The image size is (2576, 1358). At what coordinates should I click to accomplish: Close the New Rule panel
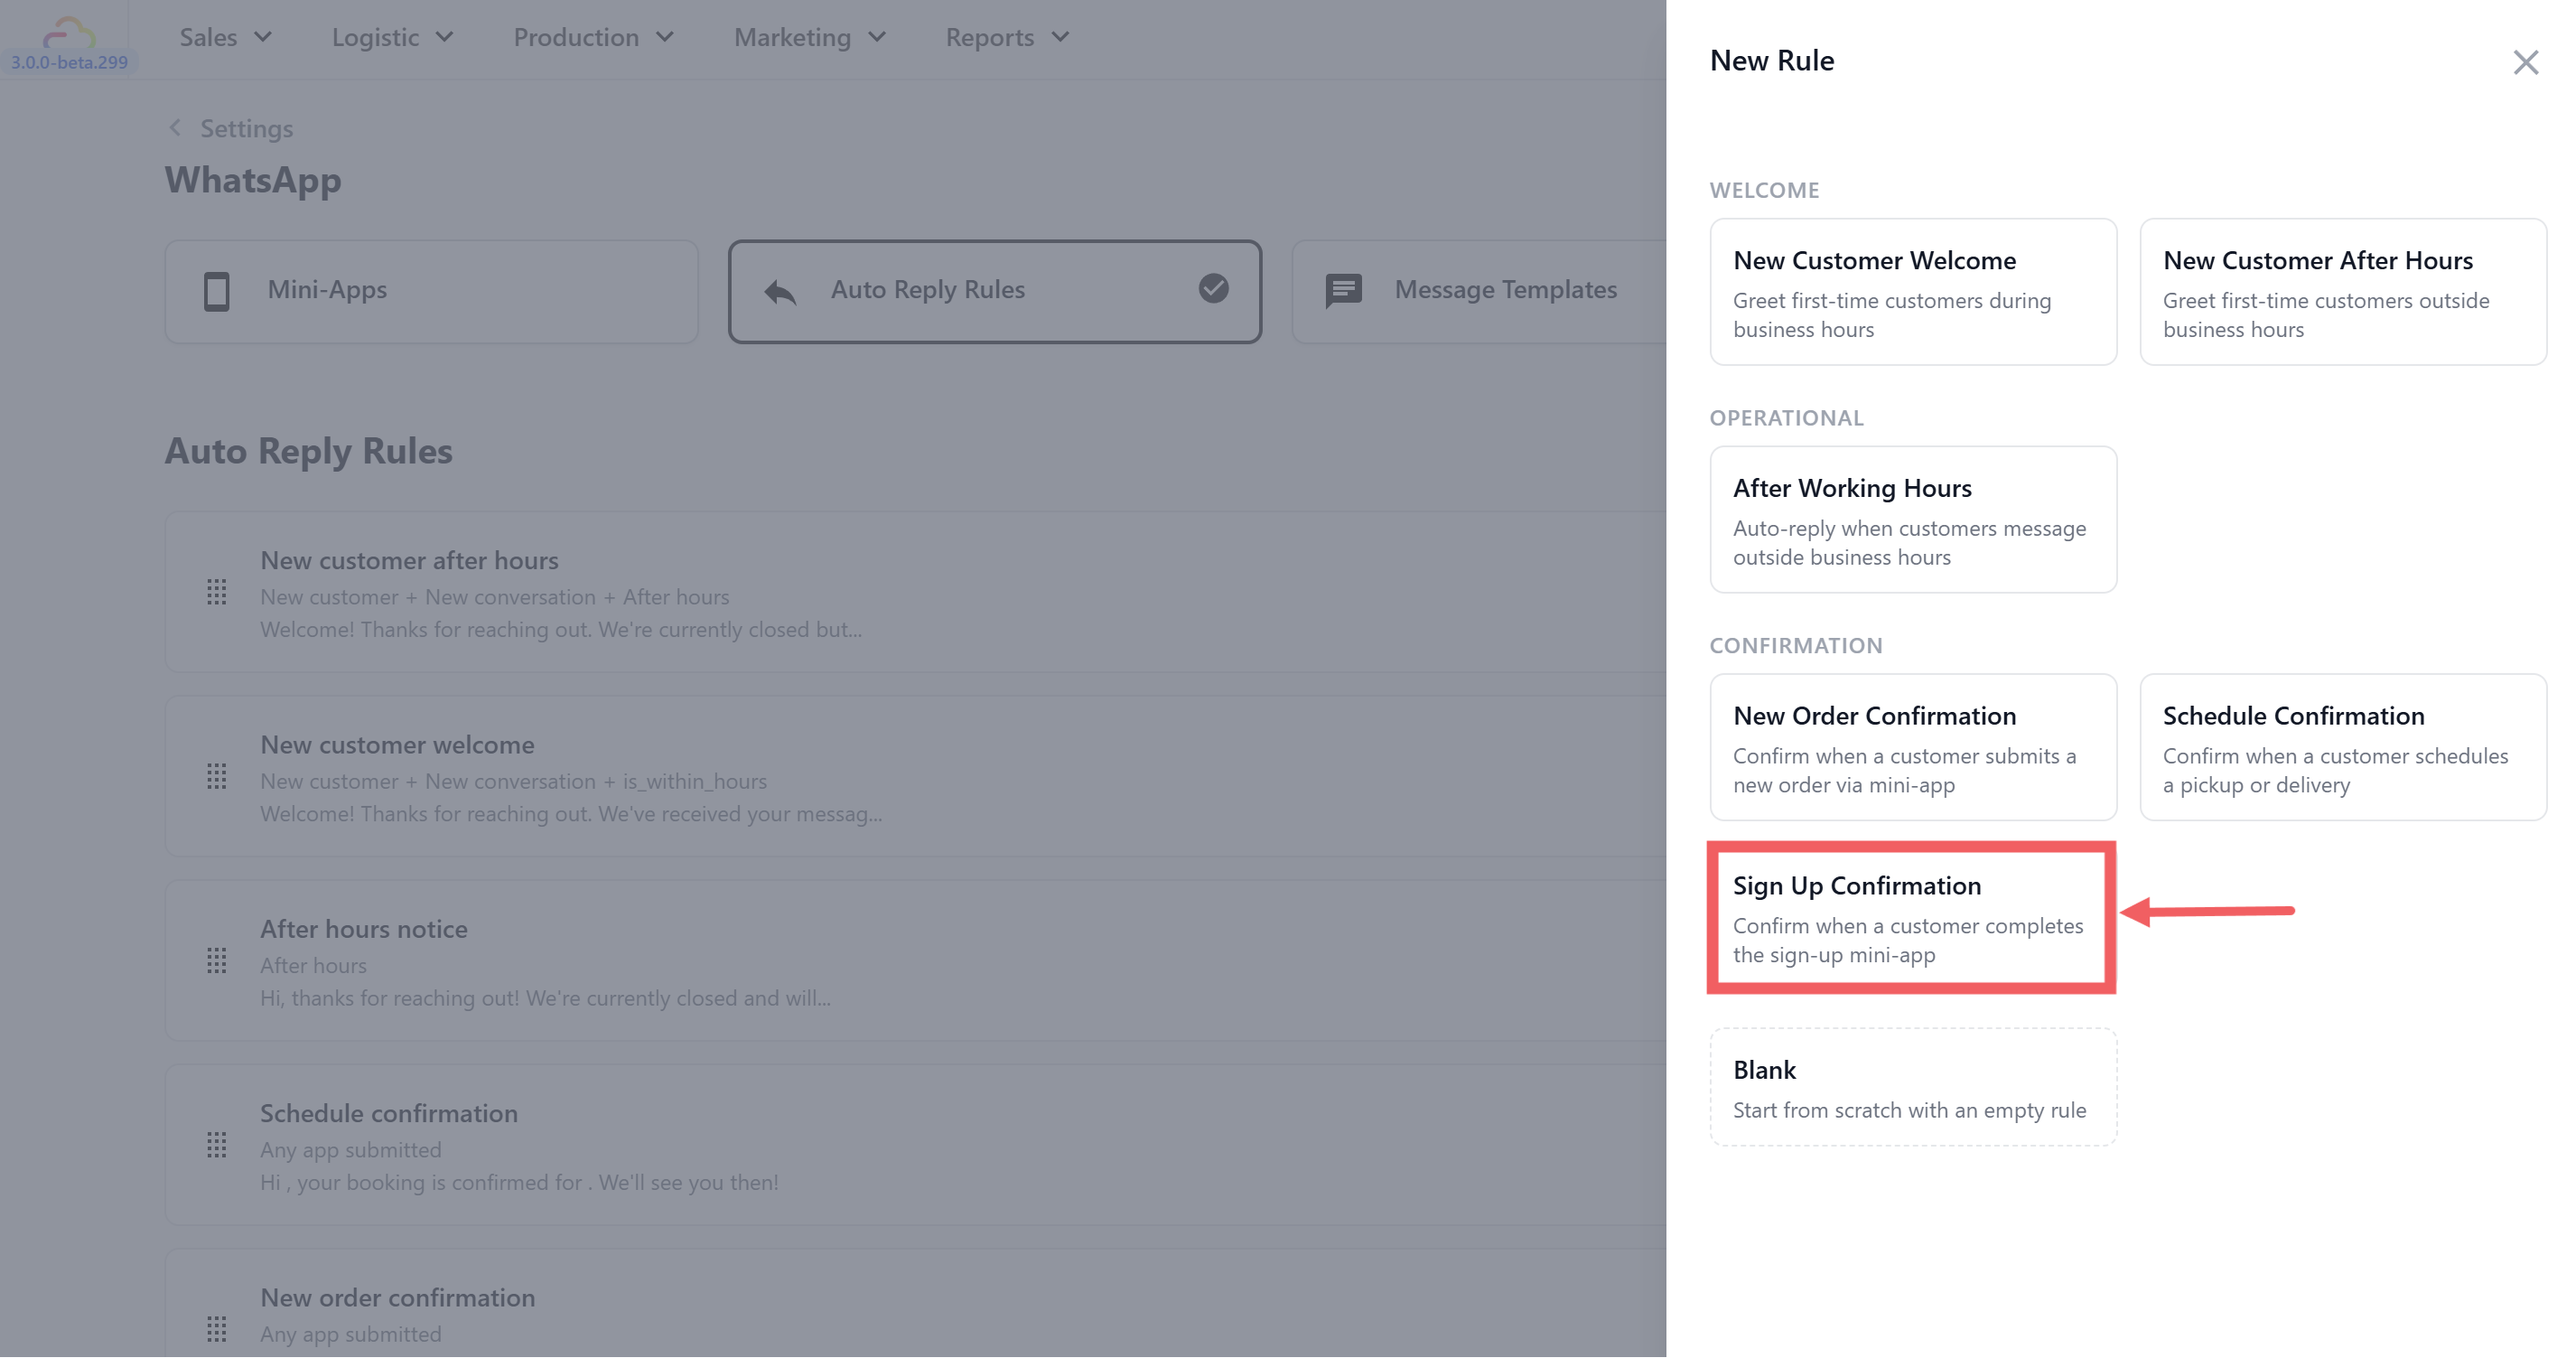[2525, 62]
